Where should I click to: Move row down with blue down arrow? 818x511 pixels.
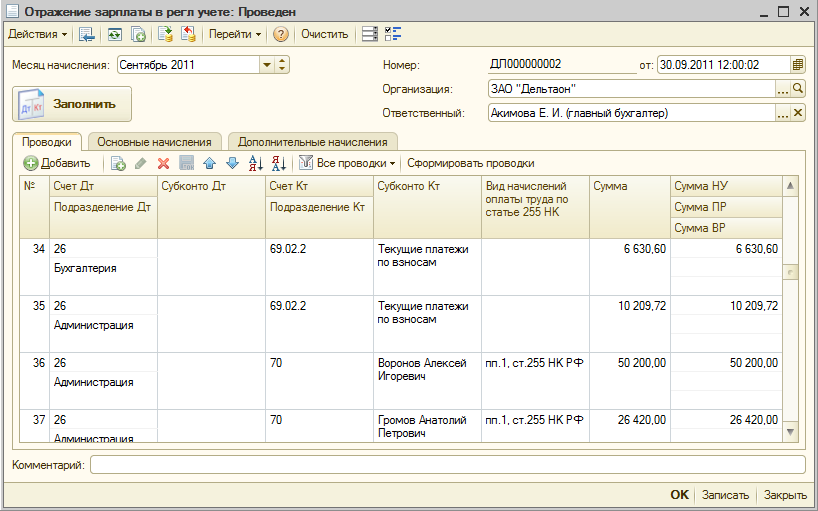click(232, 164)
